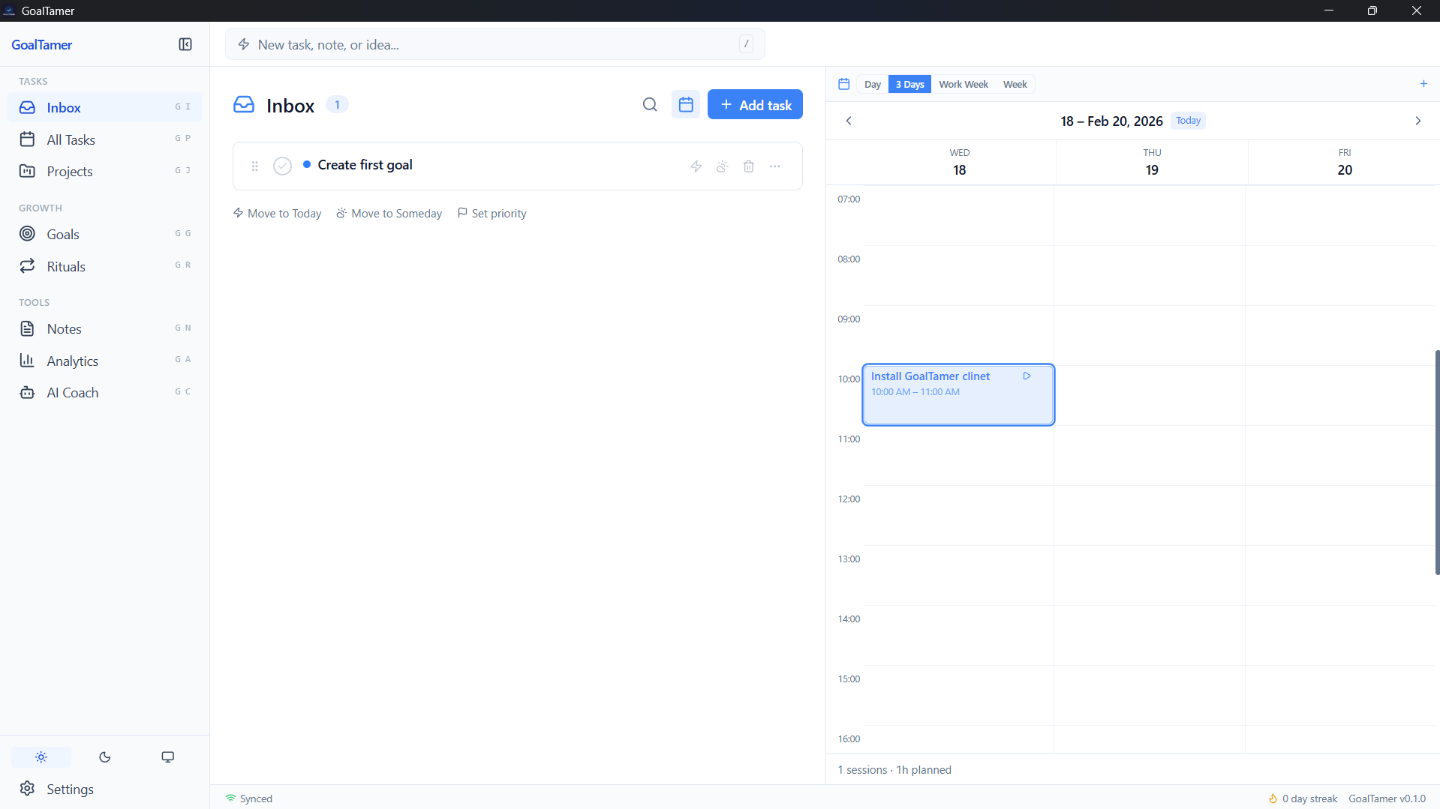Open the Notes tool

104,328
